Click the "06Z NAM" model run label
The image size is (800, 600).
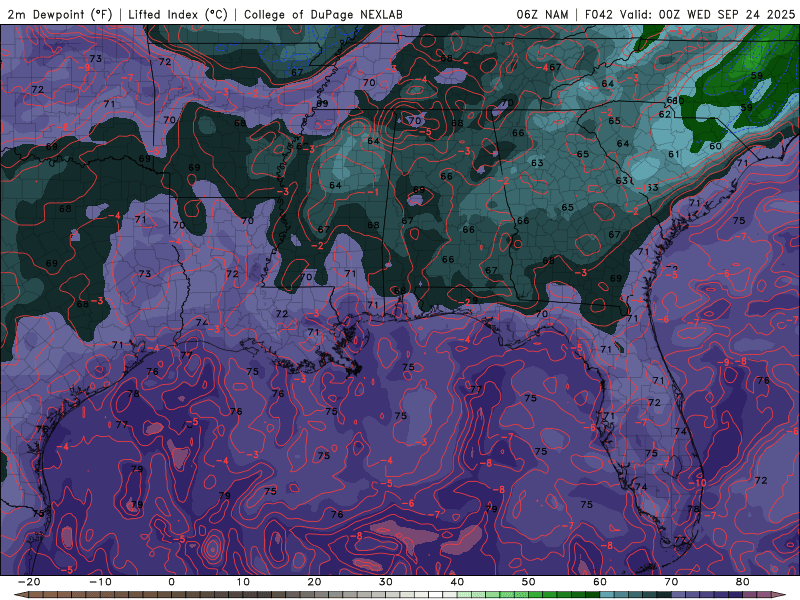point(542,14)
